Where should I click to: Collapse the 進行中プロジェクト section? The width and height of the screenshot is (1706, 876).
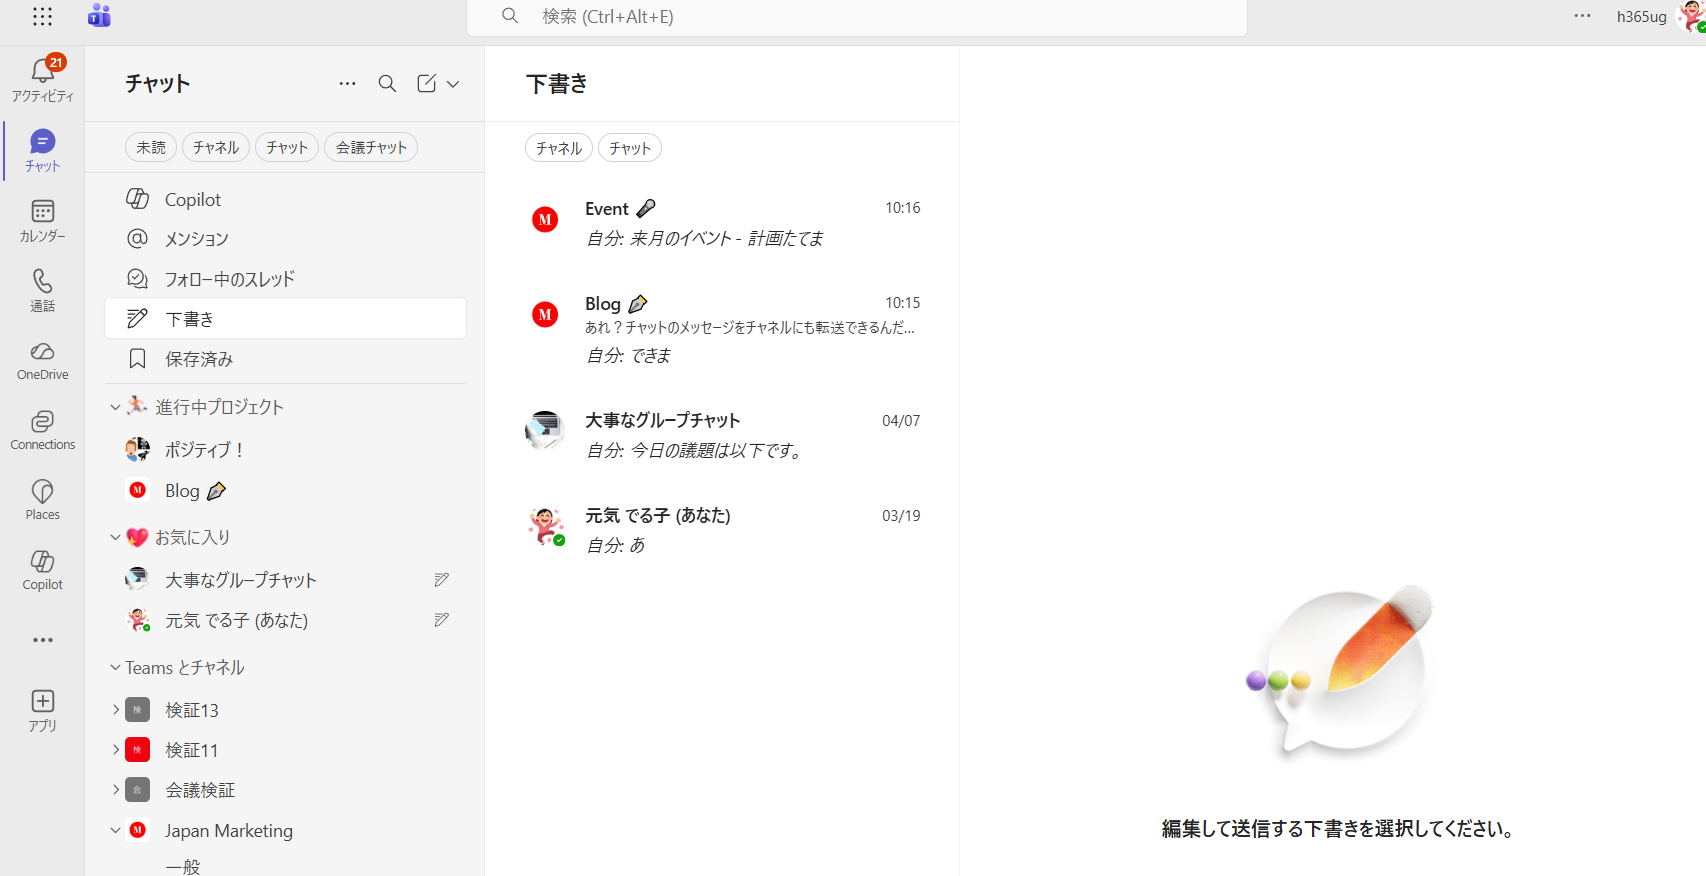click(115, 407)
